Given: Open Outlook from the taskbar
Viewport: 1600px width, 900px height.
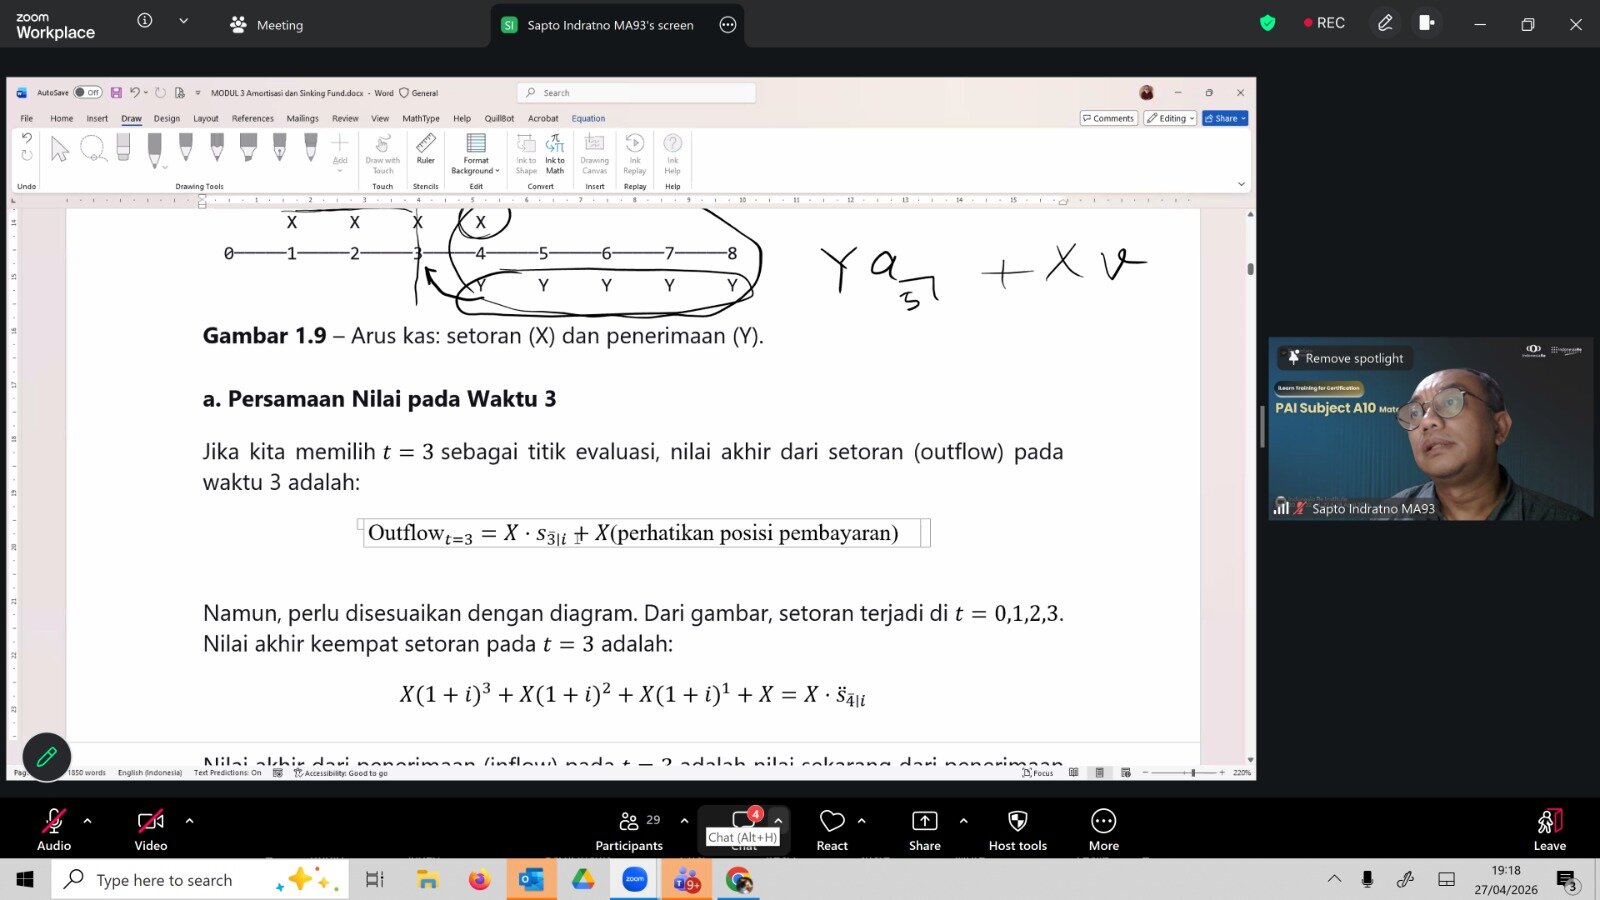Looking at the screenshot, I should tap(531, 880).
